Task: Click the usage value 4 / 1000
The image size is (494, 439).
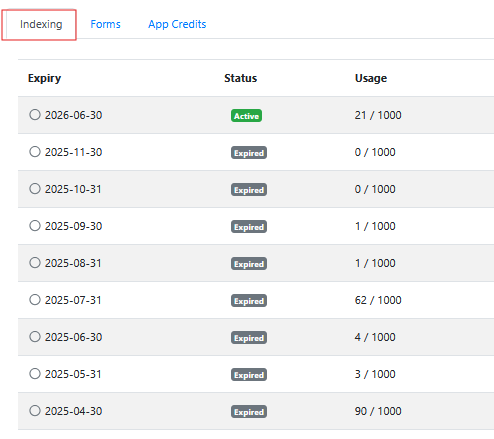Action: point(375,337)
